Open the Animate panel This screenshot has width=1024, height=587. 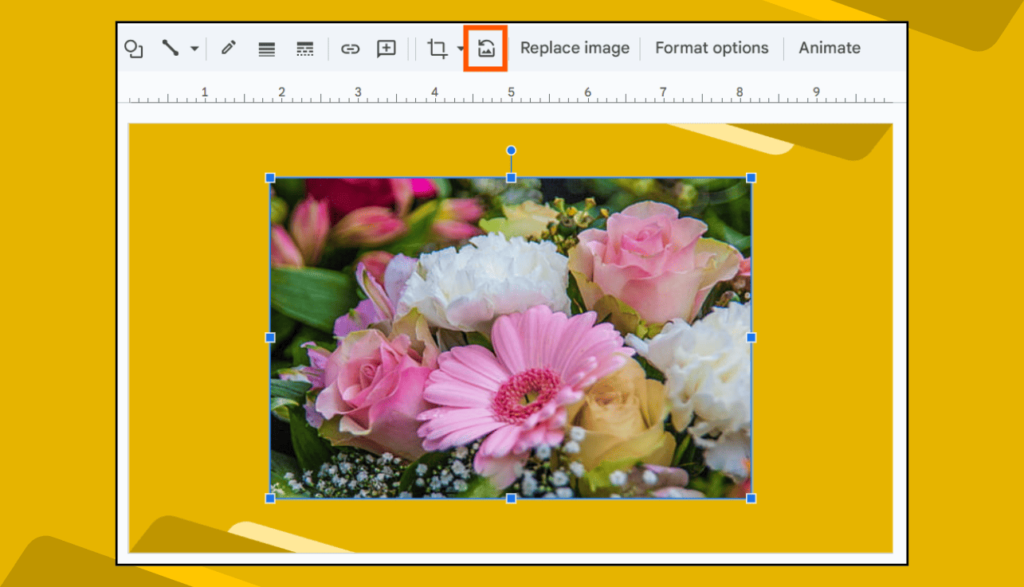pyautogui.click(x=829, y=47)
